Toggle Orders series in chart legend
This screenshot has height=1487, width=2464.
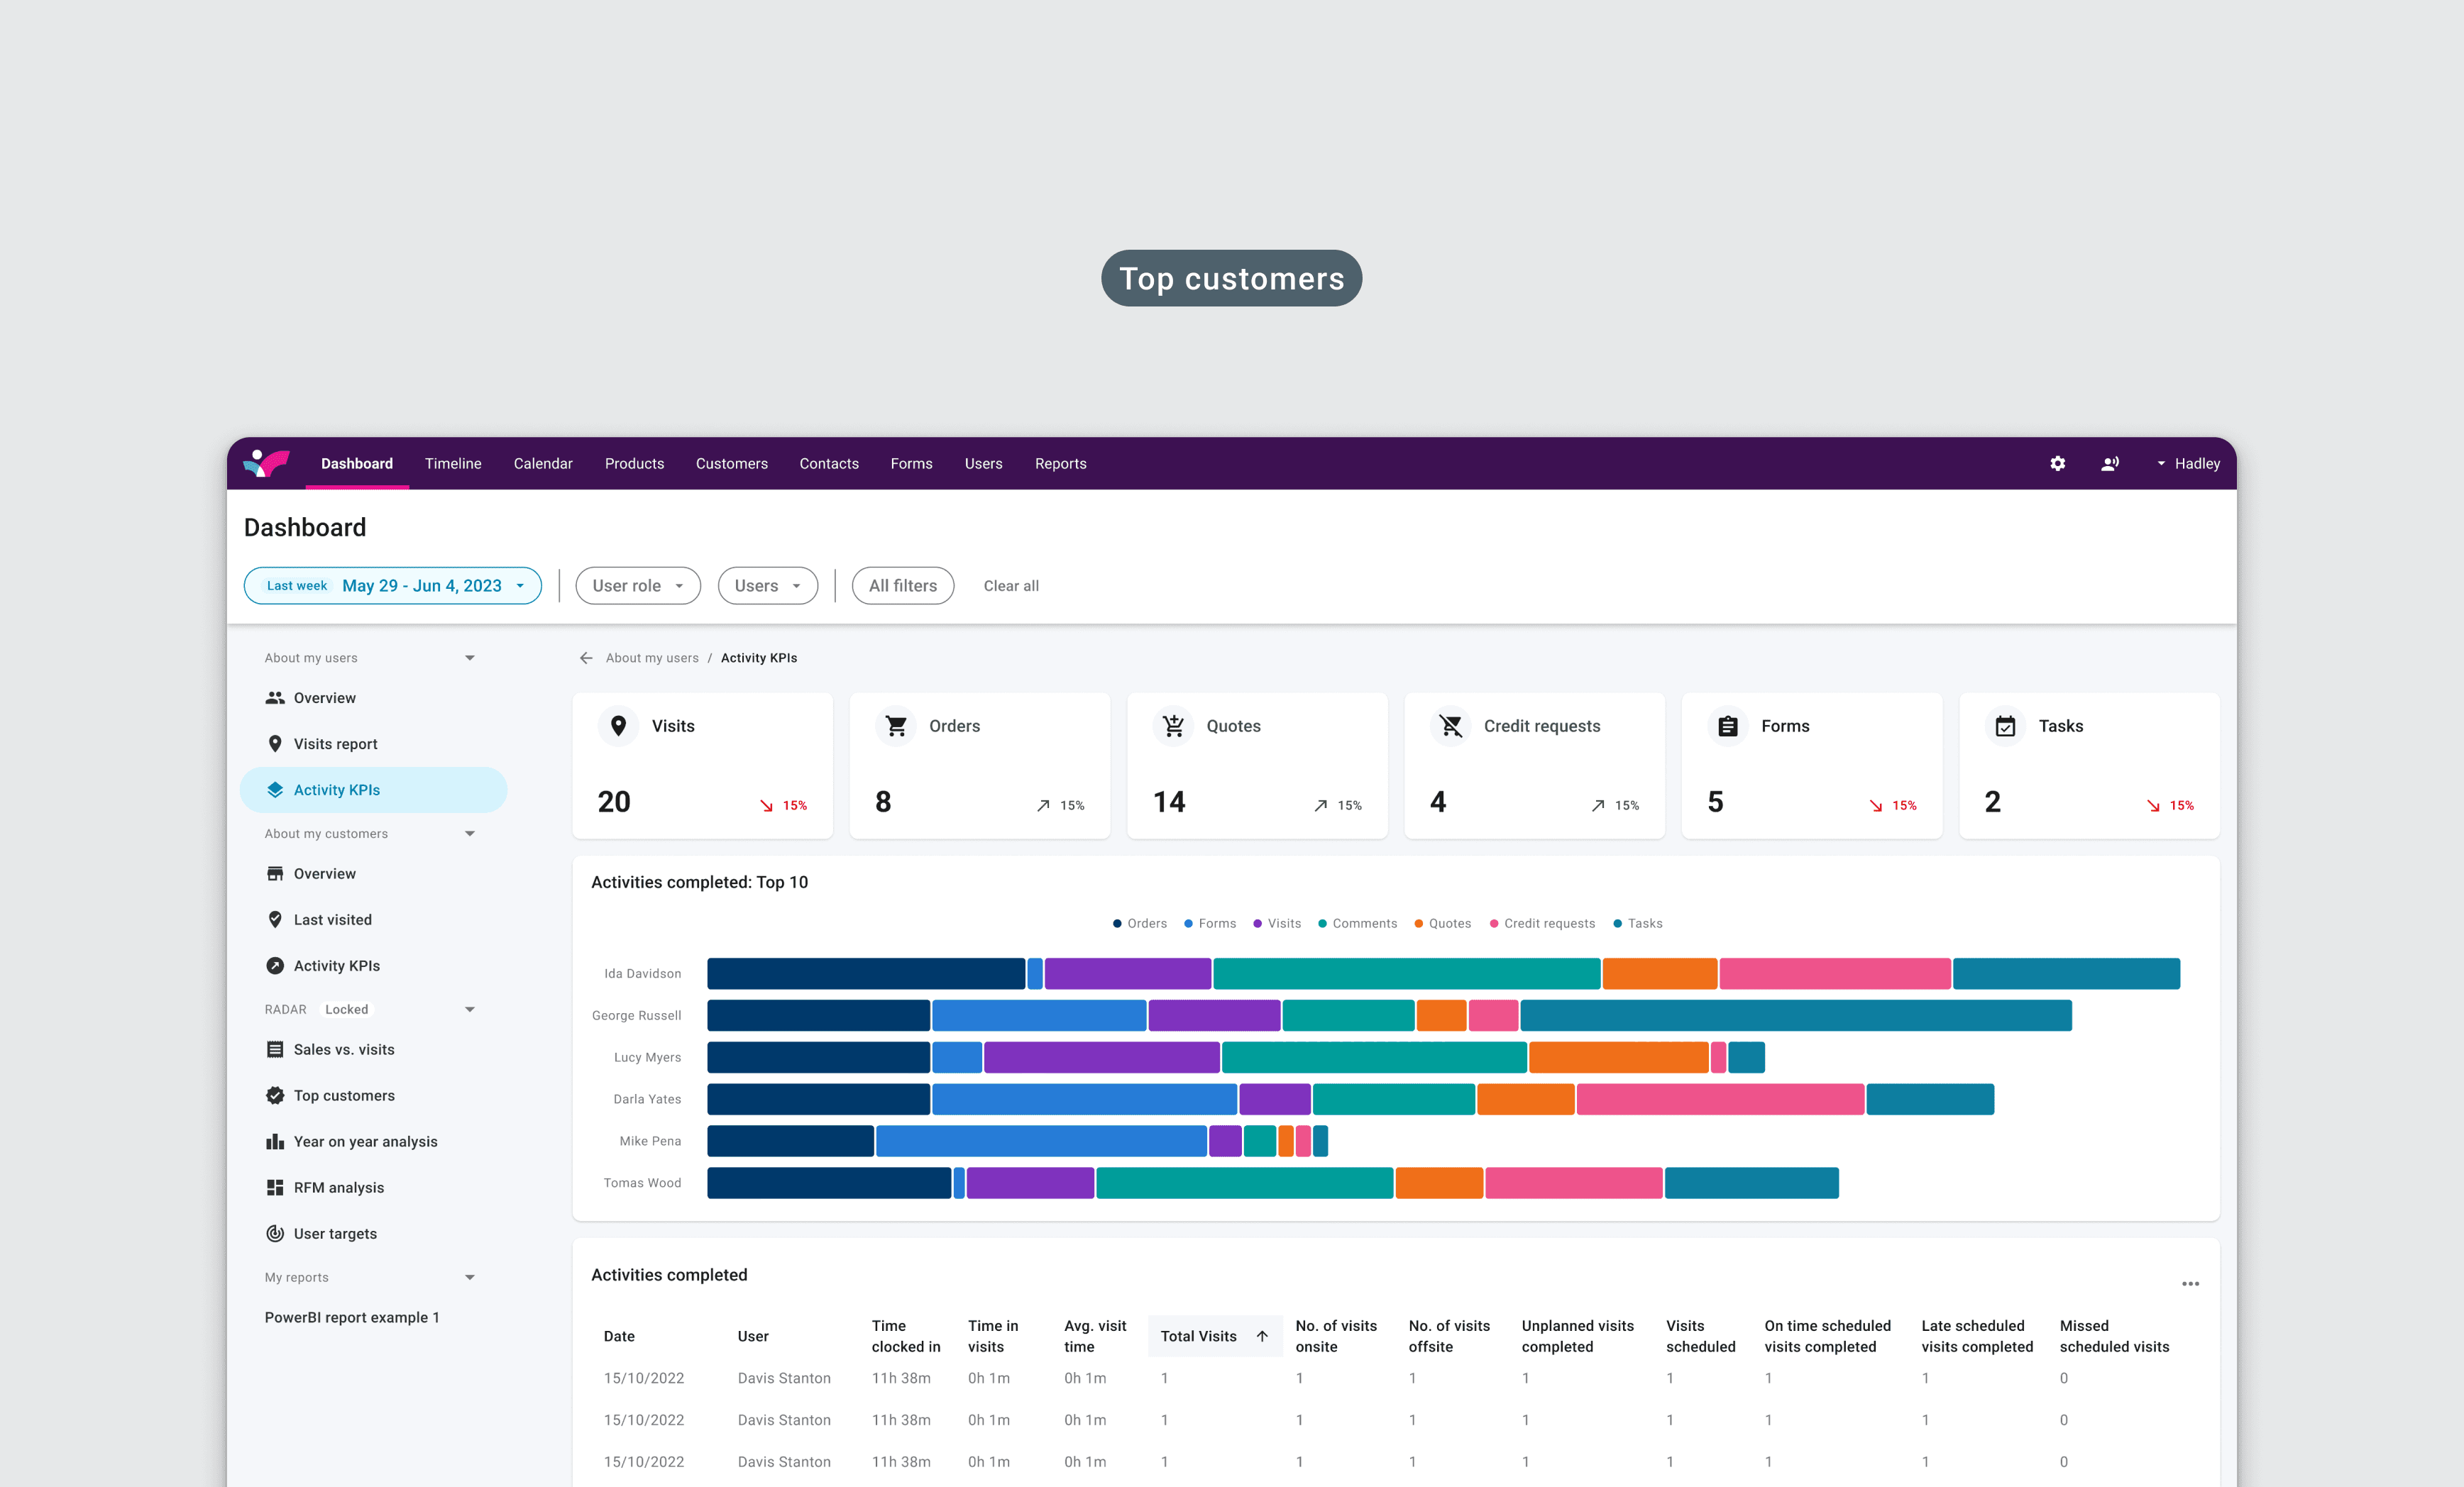[1139, 923]
